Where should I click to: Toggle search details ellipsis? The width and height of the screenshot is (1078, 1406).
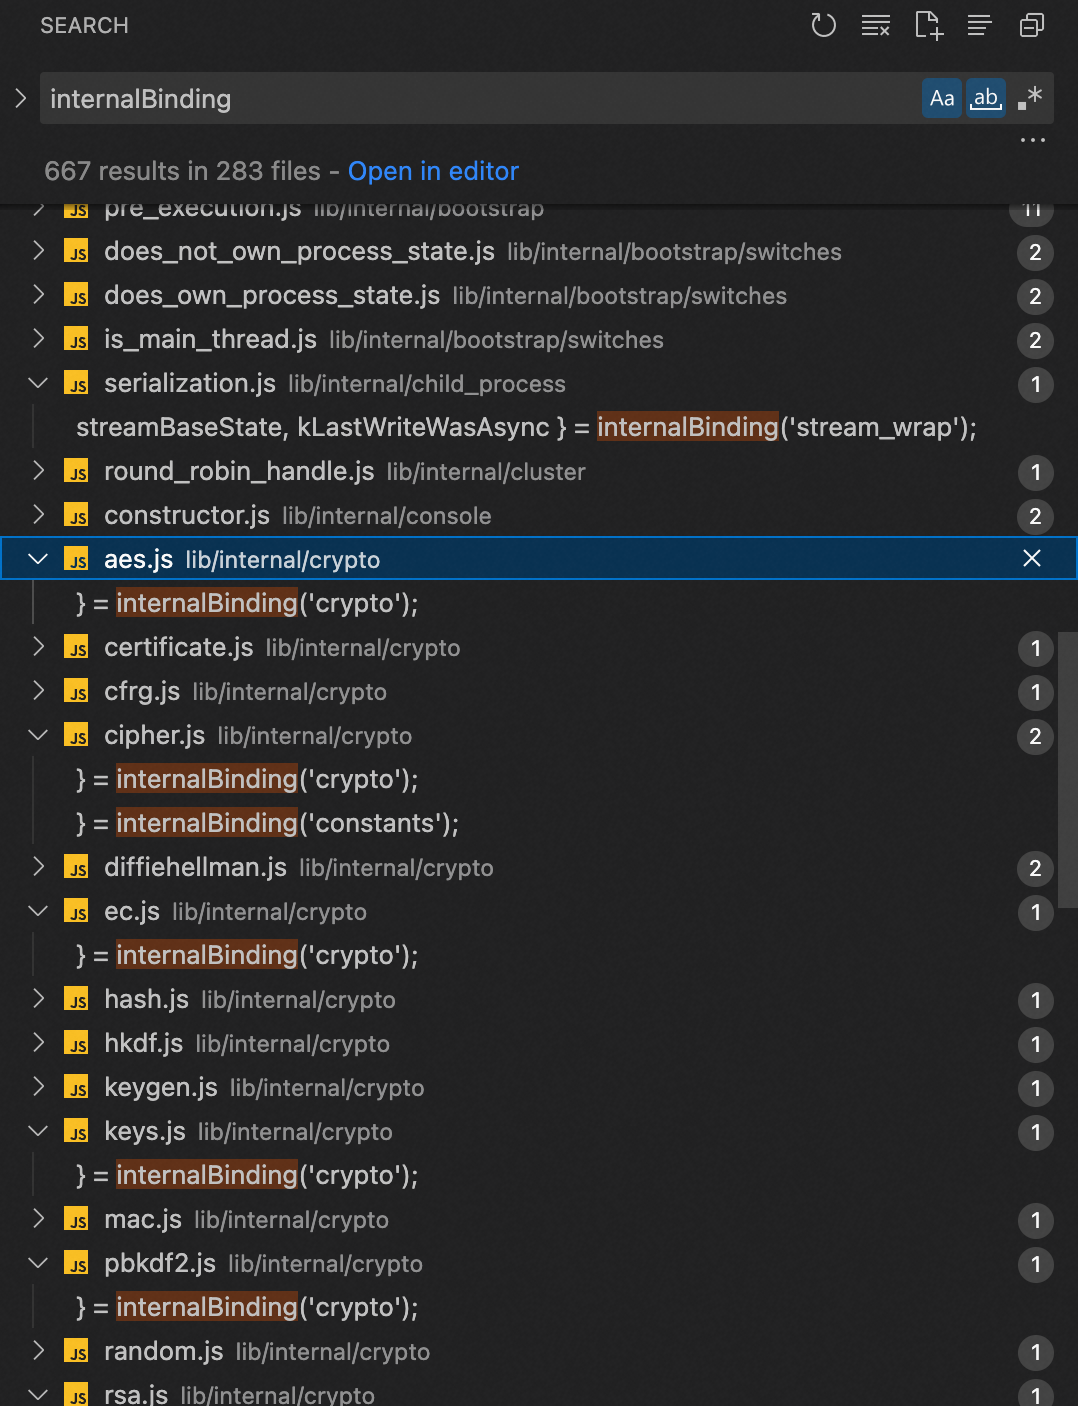tap(1033, 140)
